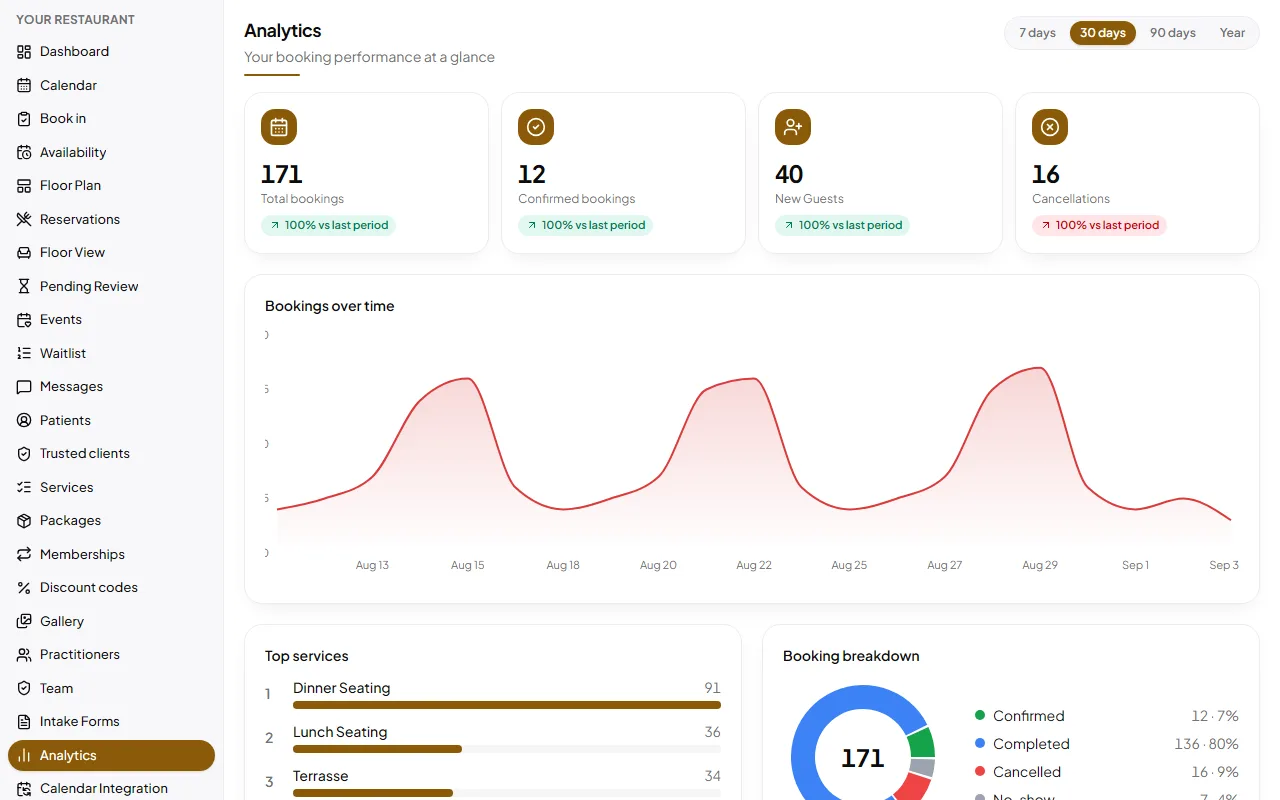1280x800 pixels.
Task: Click the Aug 22 axis label
Action: (x=754, y=565)
